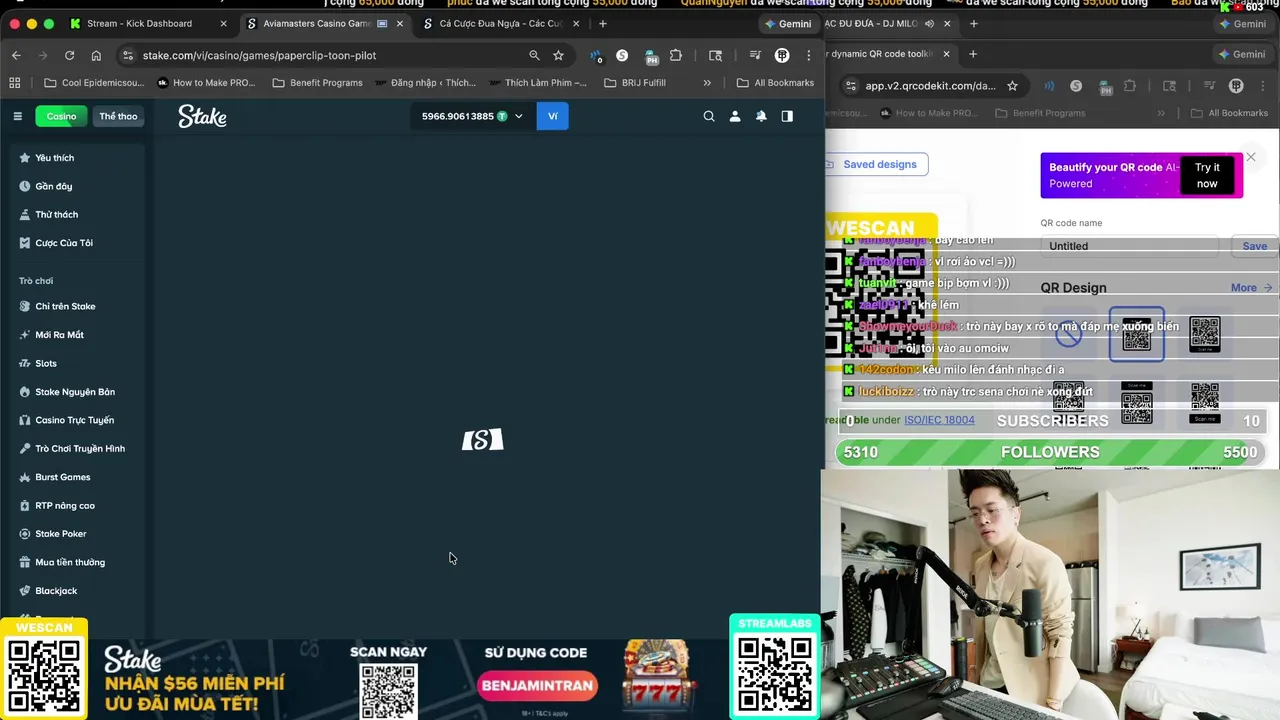This screenshot has width=1280, height=720.
Task: Open the Stake search icon
Action: click(x=709, y=116)
